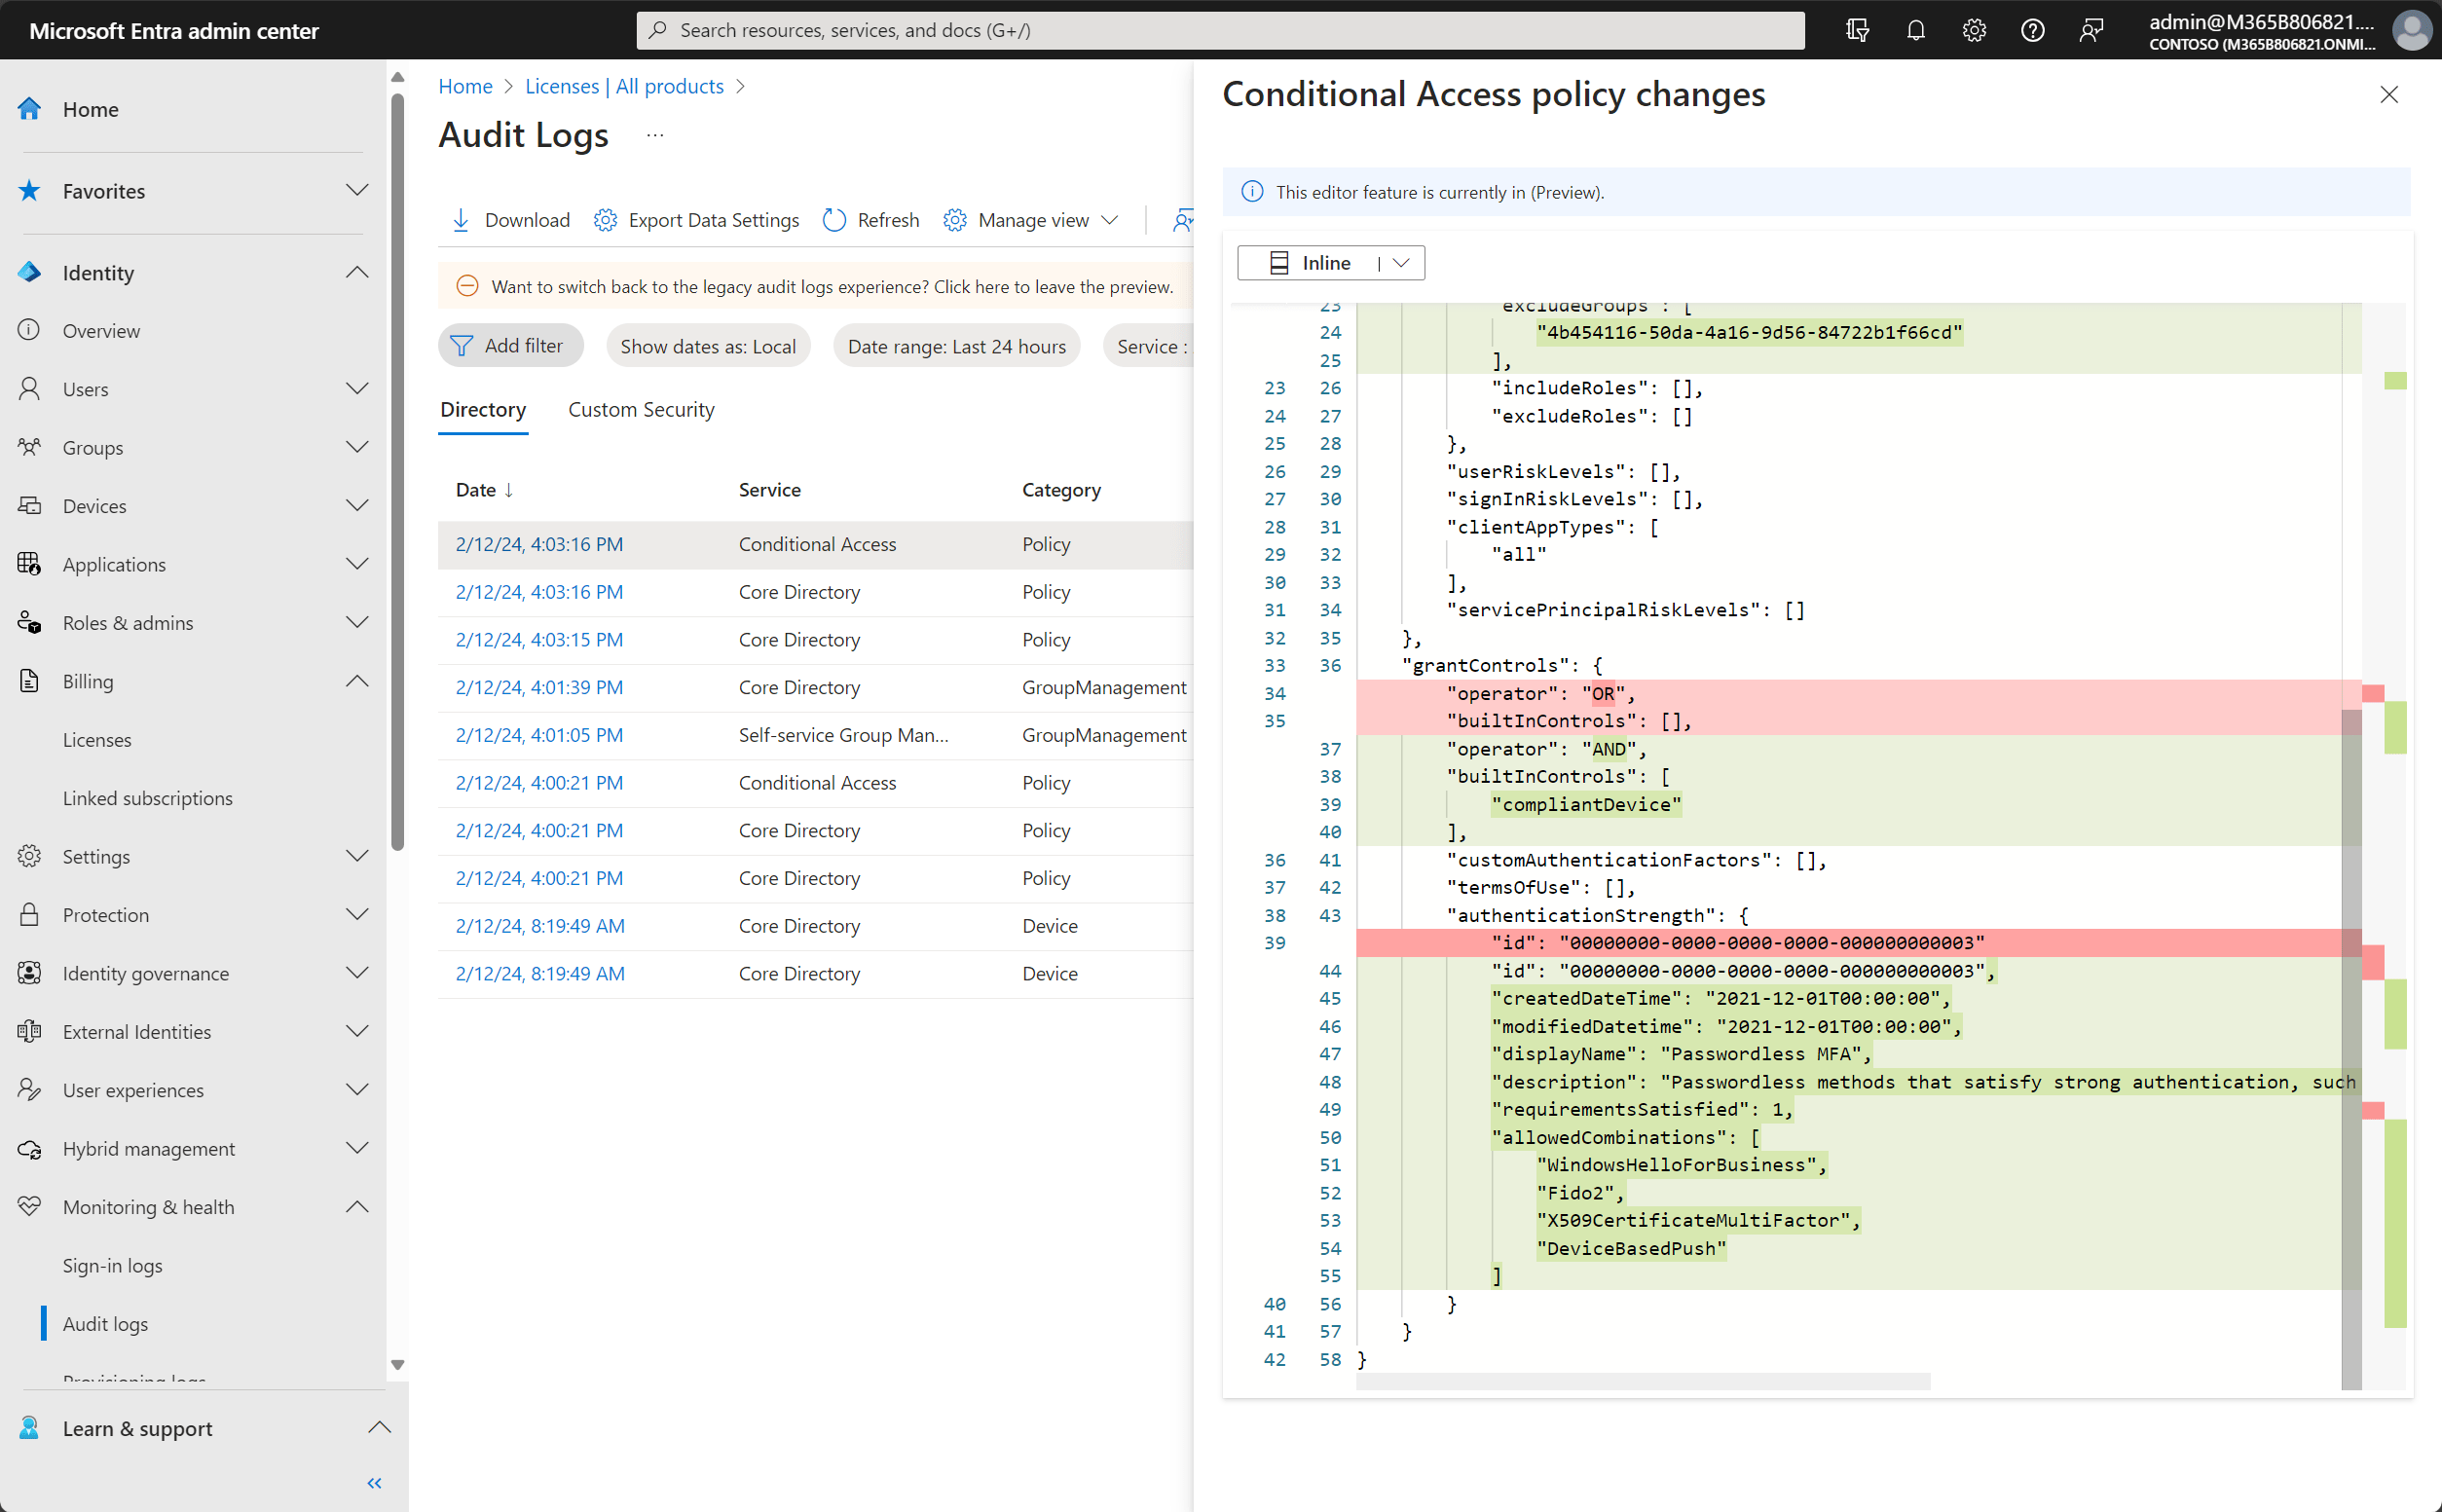Open the Licenses | All products breadcrumb
Image resolution: width=2442 pixels, height=1512 pixels.
click(x=624, y=86)
